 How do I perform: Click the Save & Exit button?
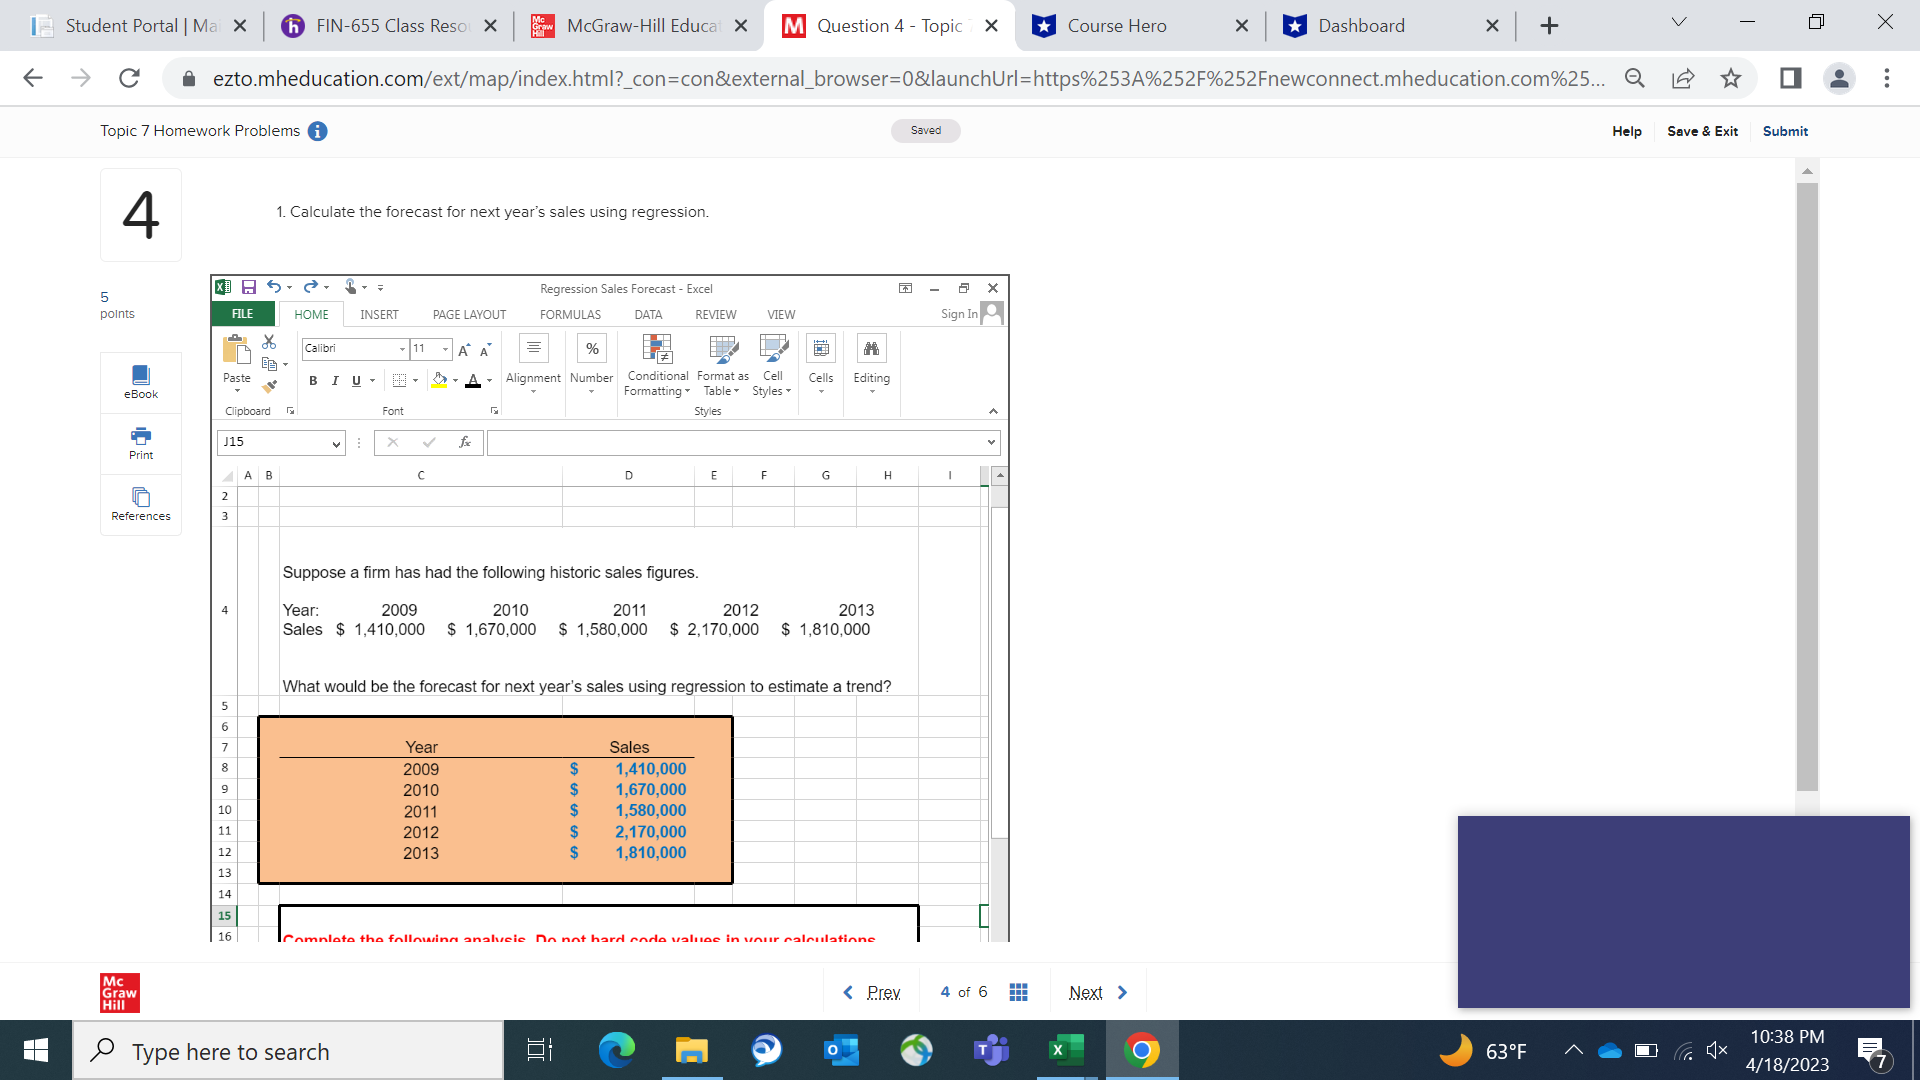[x=1703, y=131]
